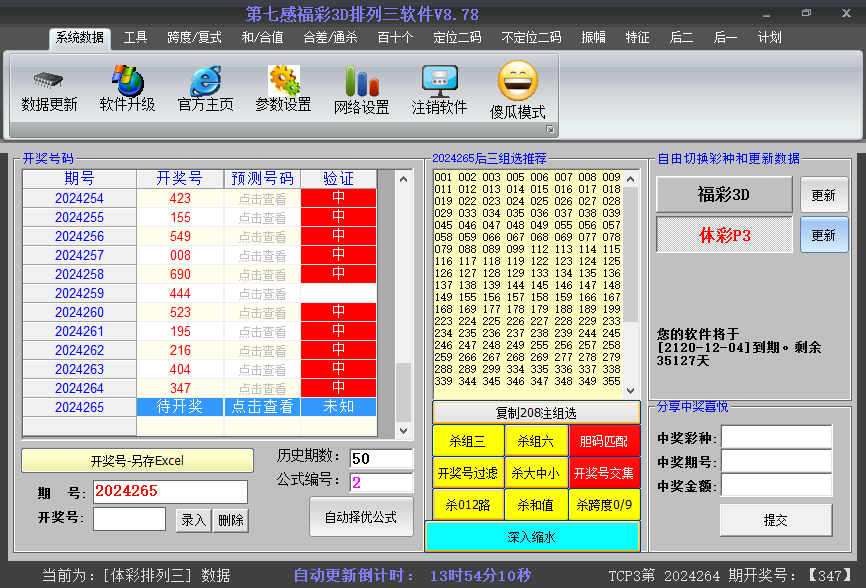Focus the 历史期数 field showing 50
Viewport: 866px width, 588px height.
point(381,458)
